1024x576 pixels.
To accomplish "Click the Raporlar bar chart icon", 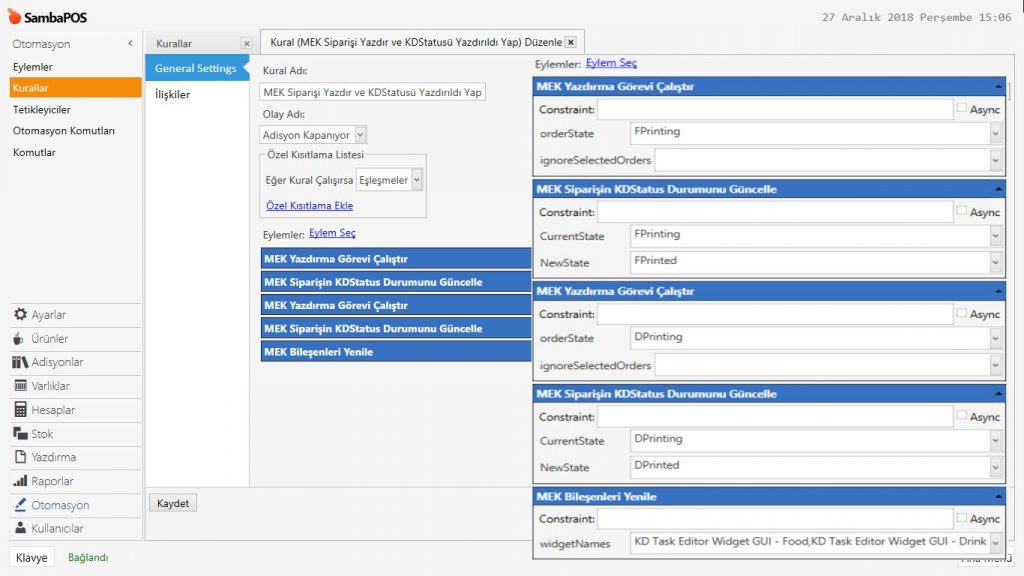I will (x=21, y=481).
